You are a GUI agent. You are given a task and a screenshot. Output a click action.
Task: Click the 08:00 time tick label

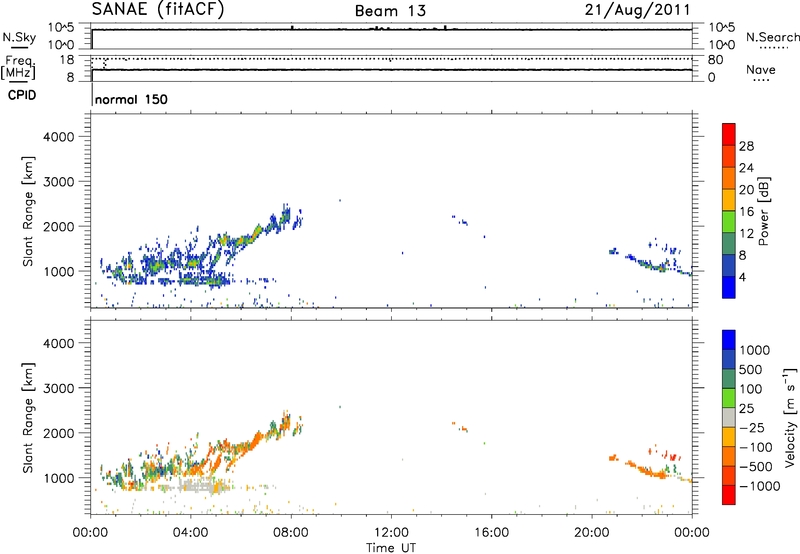[291, 533]
